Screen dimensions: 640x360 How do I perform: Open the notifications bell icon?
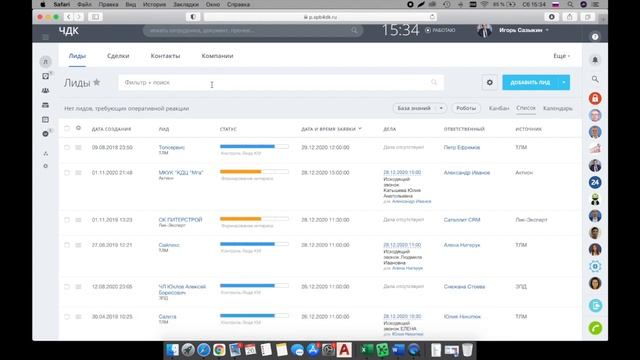tap(595, 60)
